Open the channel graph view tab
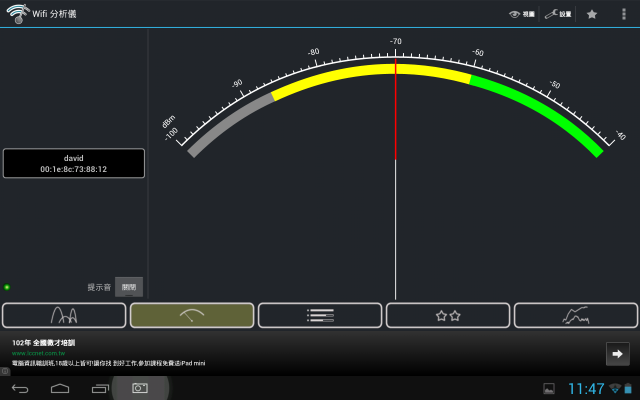 pyautogui.click(x=64, y=315)
